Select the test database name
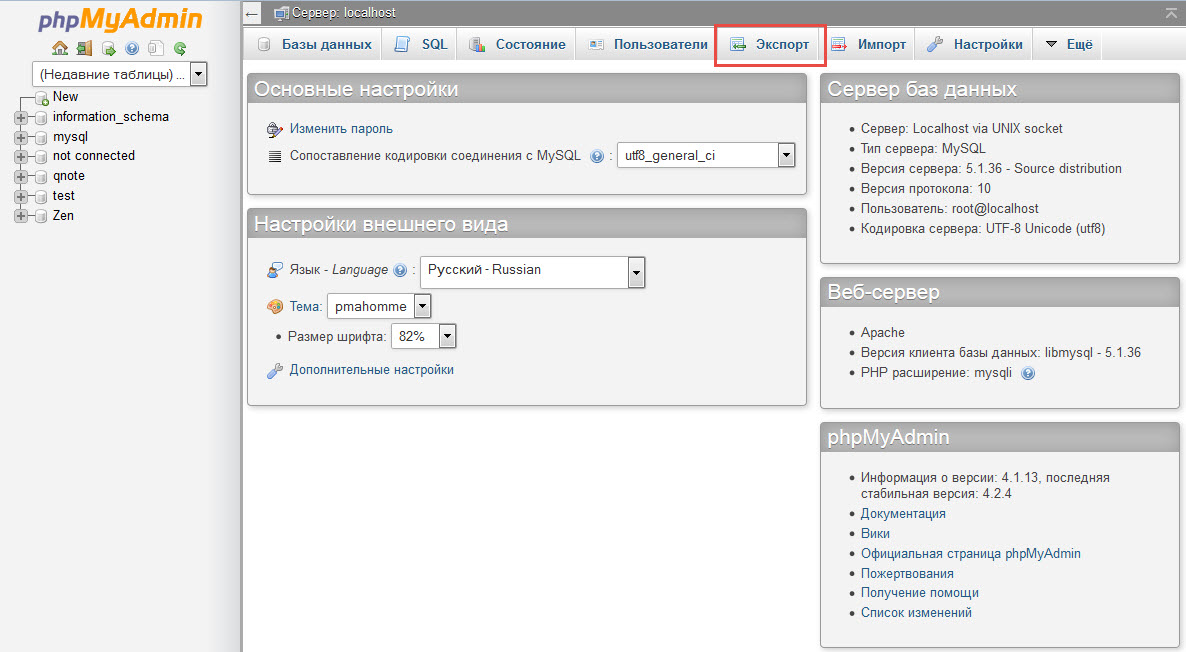Viewport: 1186px width, 652px height. tap(64, 196)
